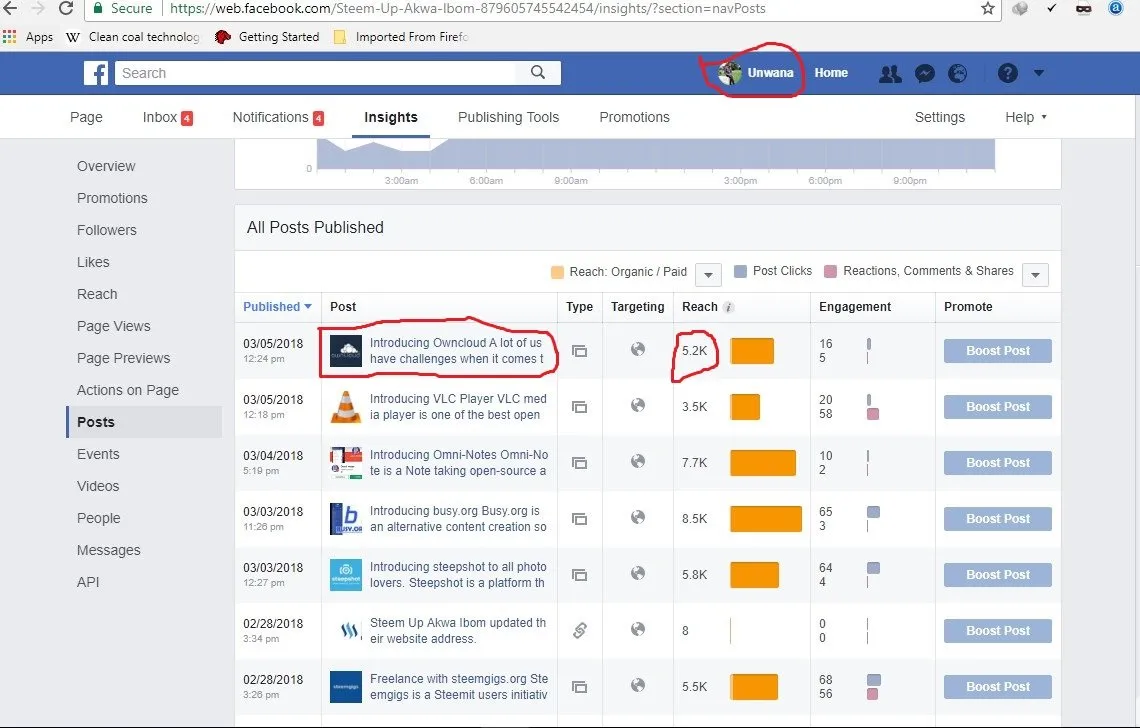This screenshot has height=728, width=1140.
Task: Select Events in the sidebar
Action: coord(98,454)
